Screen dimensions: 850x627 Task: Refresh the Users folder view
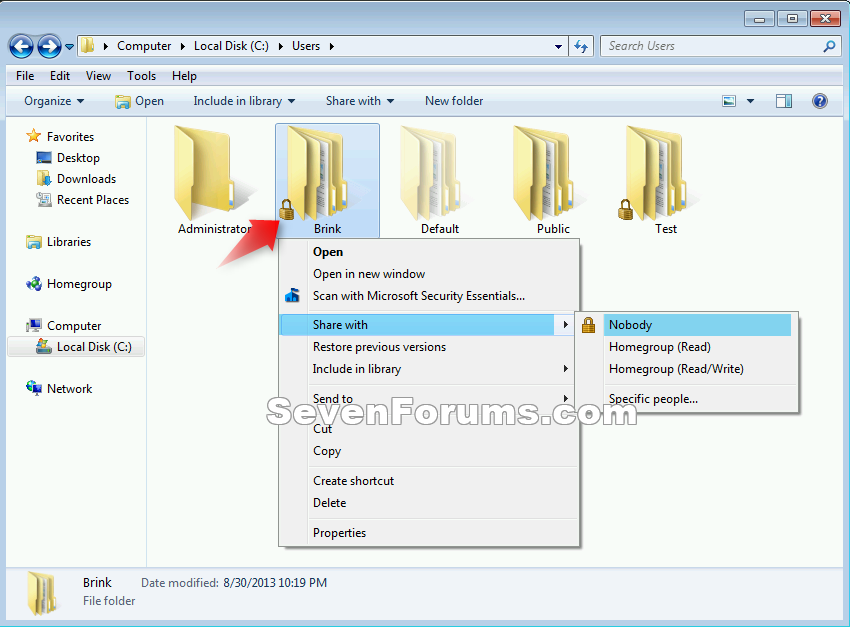point(581,46)
